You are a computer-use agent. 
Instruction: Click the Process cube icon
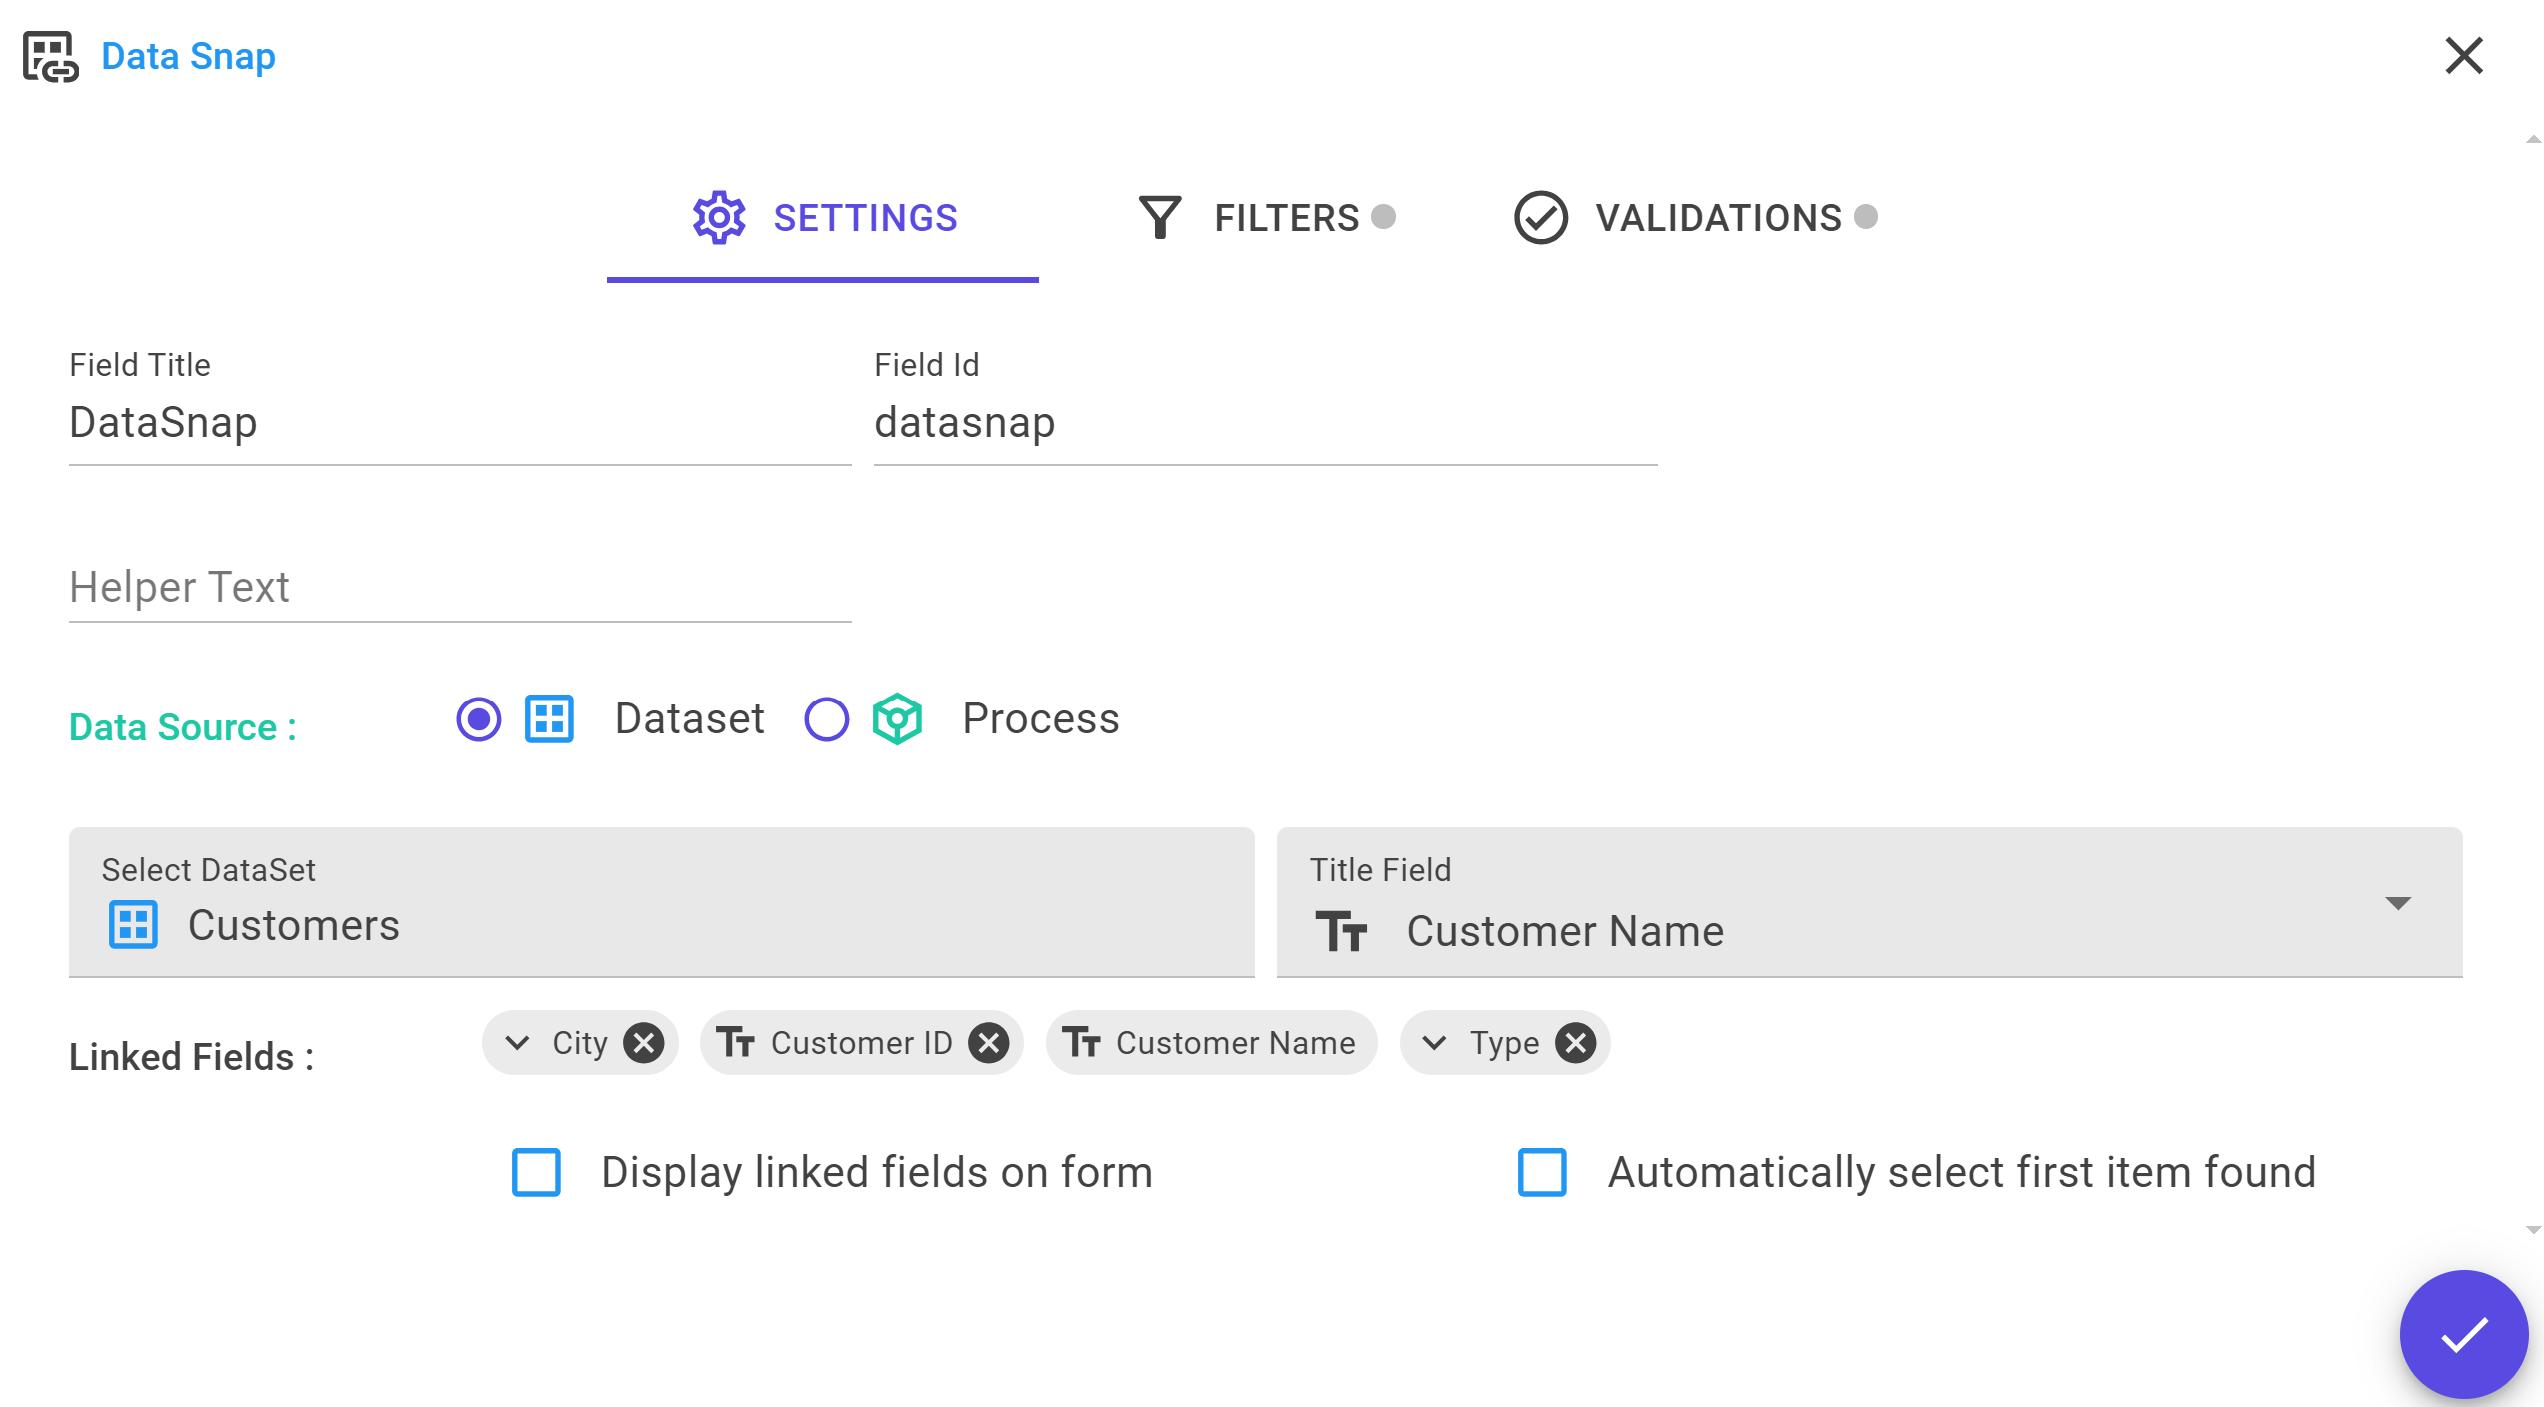(897, 719)
